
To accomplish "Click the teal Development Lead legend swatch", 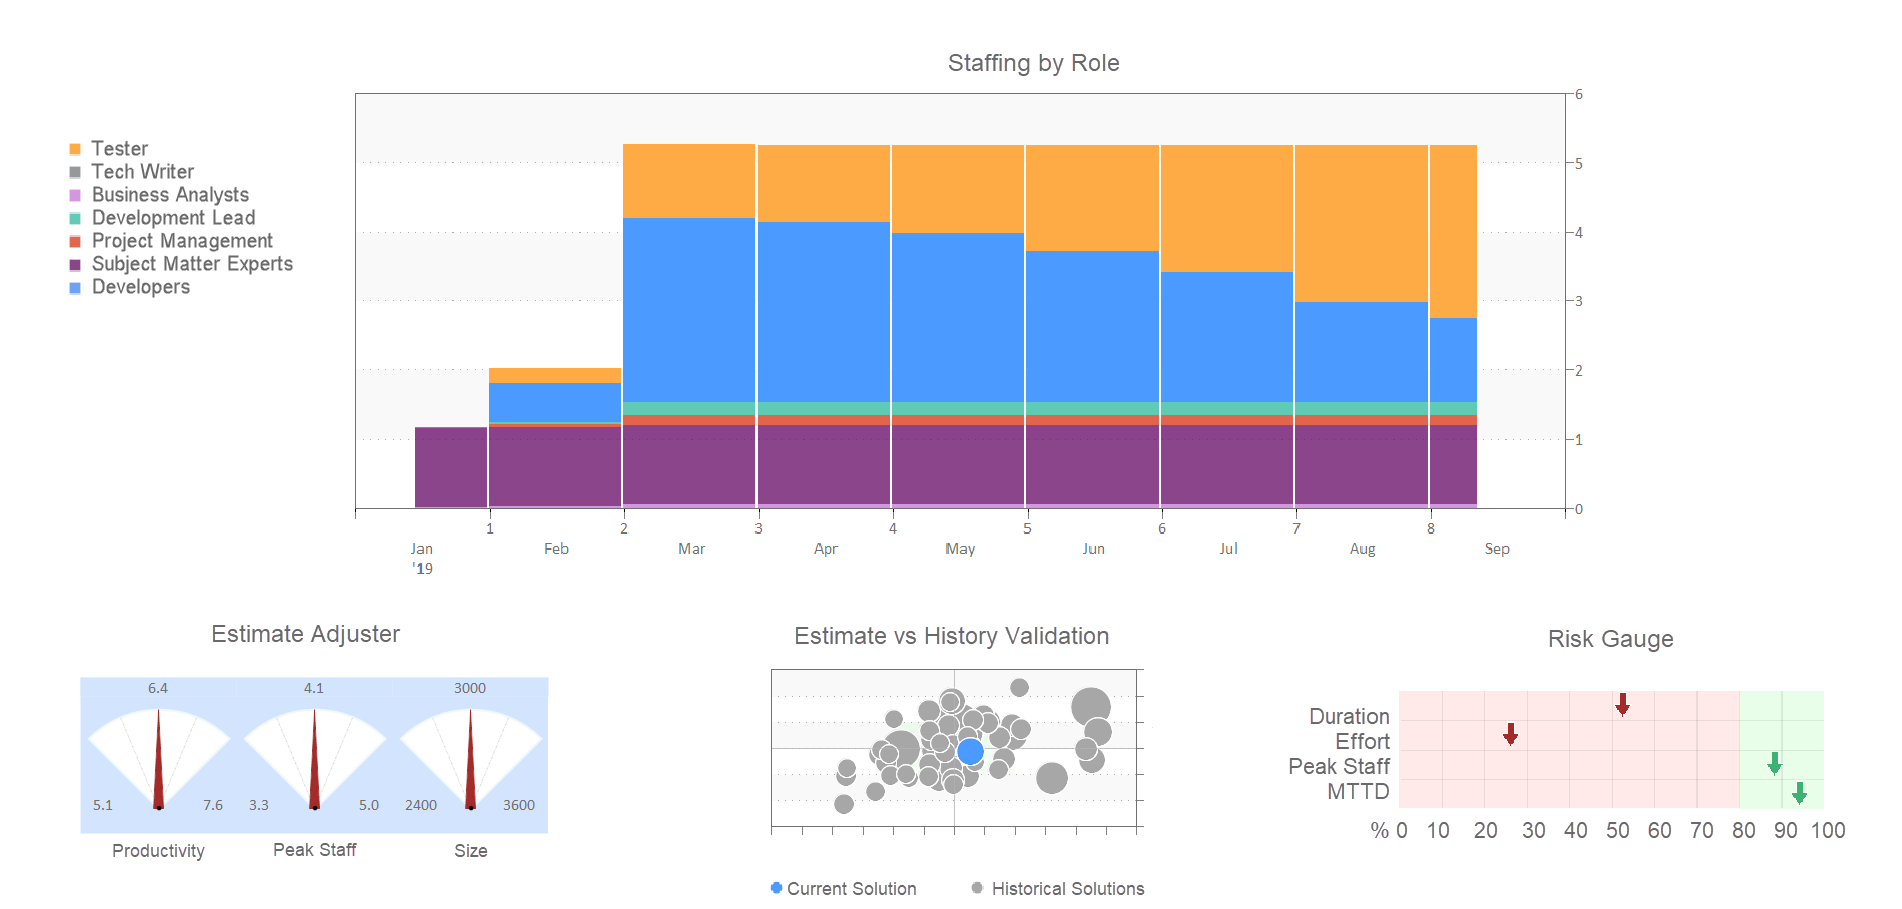I will [x=75, y=218].
